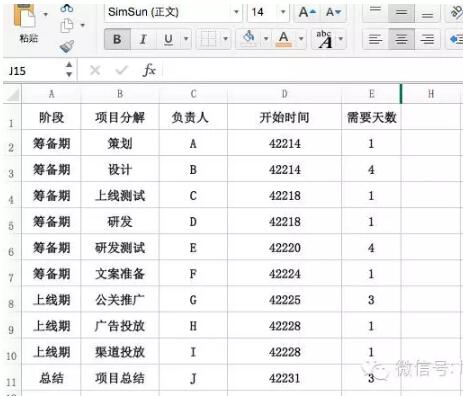Decrease font size with smaller A button
Screen dimensions: 463x398
pos(333,12)
